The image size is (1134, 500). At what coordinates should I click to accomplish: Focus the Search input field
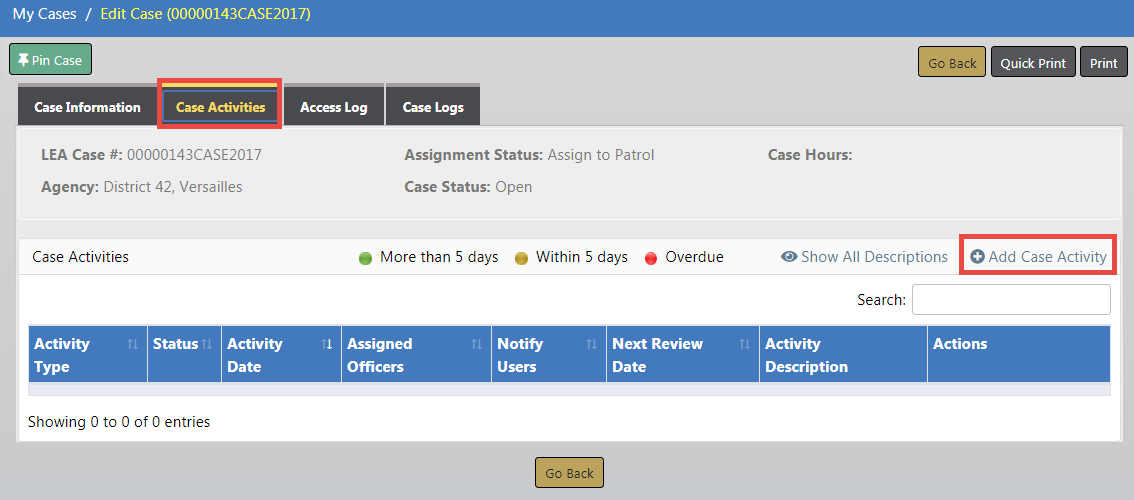pos(1010,299)
